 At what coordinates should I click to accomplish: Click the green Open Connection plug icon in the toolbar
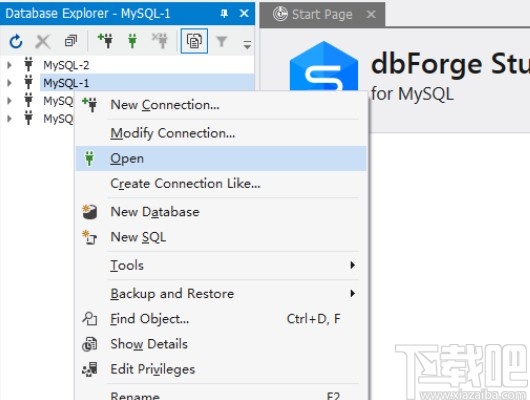(x=132, y=41)
